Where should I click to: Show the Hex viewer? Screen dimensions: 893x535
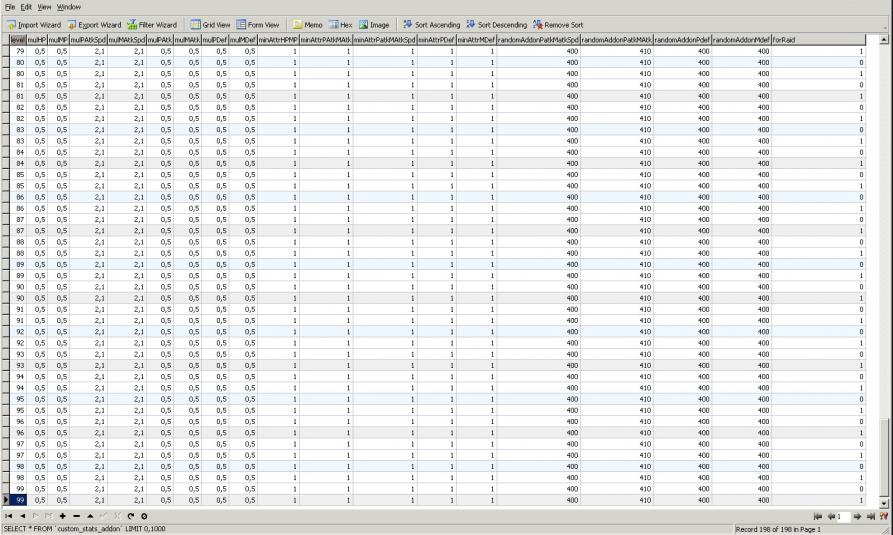(340, 24)
